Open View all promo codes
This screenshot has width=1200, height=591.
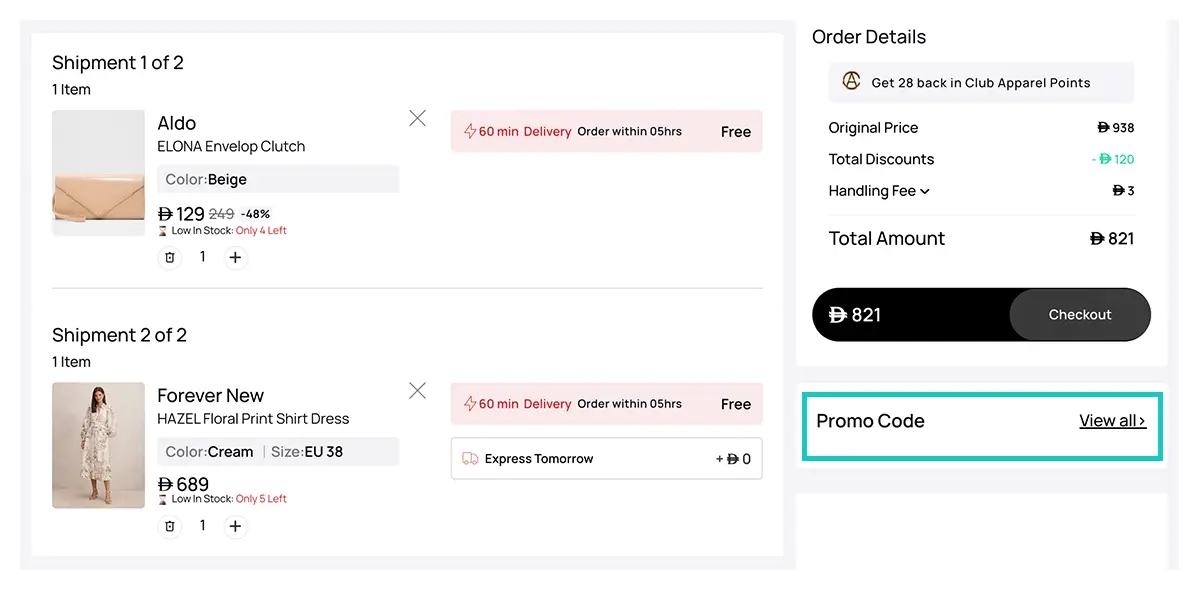click(1112, 421)
